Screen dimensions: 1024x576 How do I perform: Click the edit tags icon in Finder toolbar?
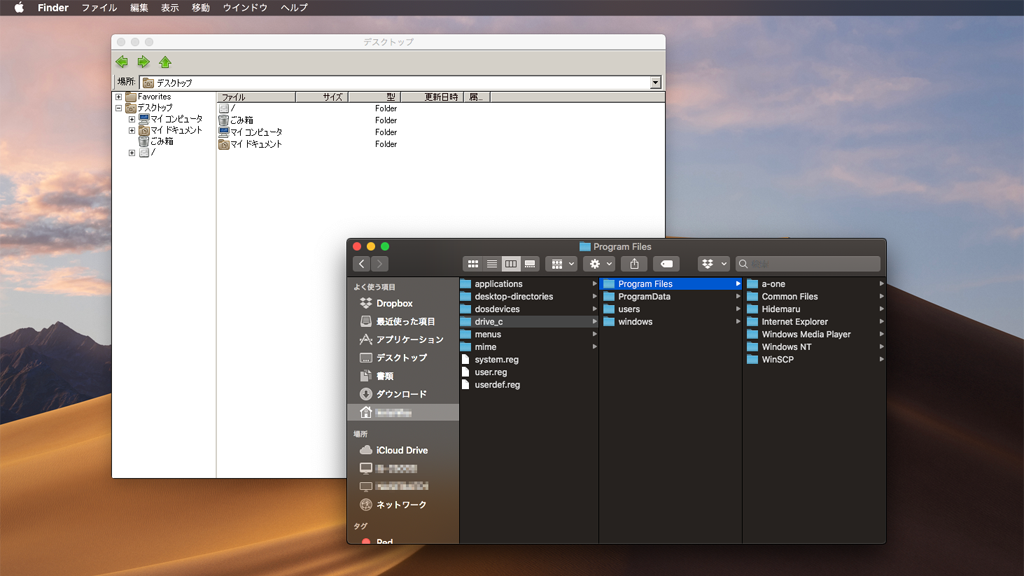click(667, 264)
